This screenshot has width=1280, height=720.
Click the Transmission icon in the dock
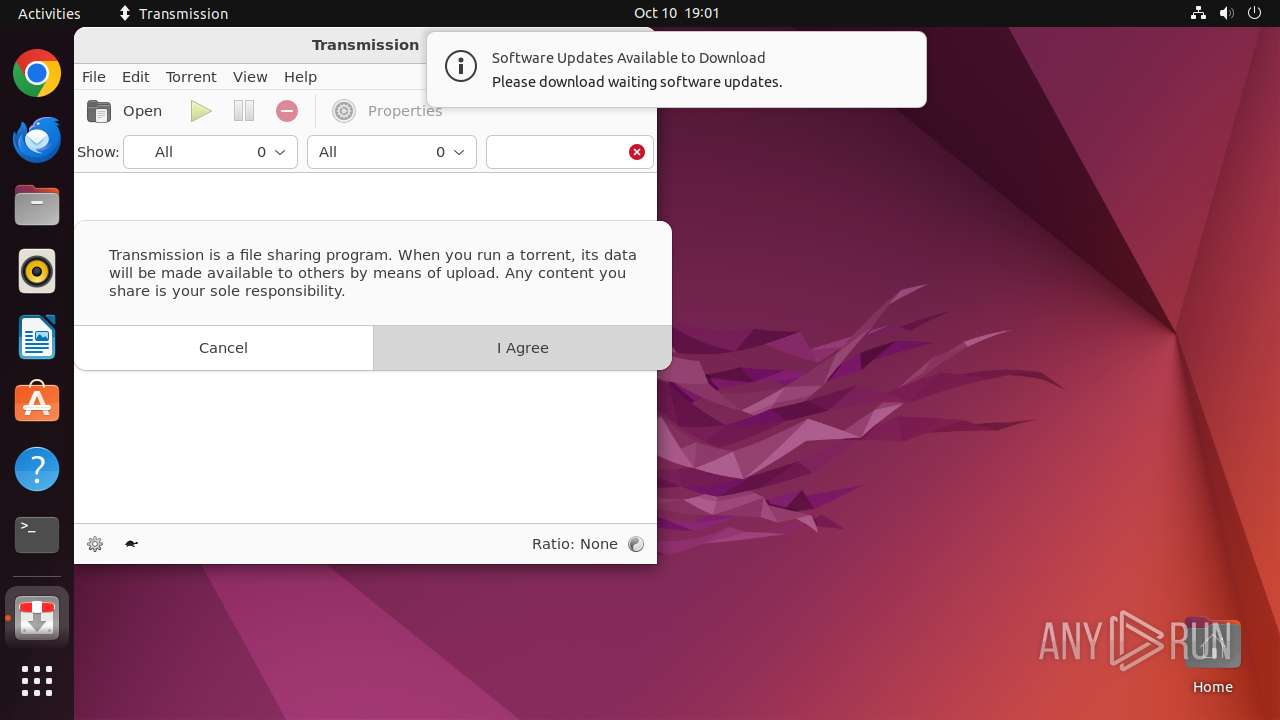click(37, 617)
